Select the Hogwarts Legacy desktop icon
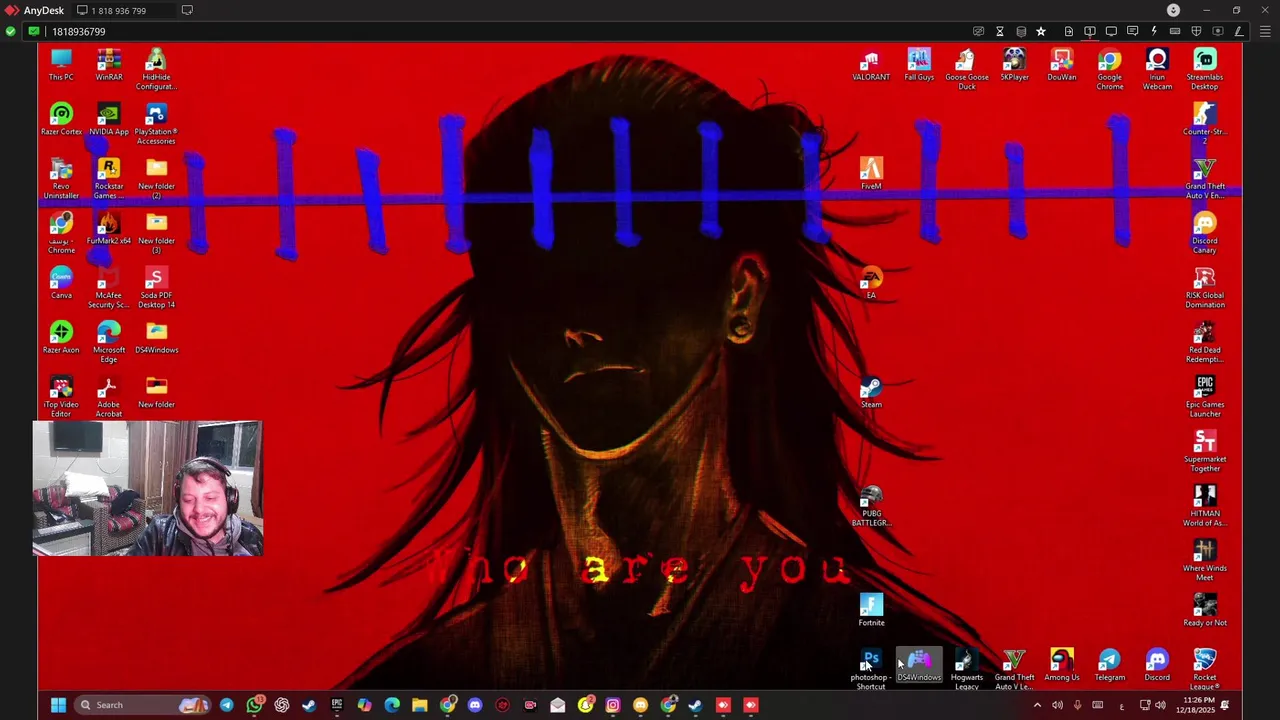The image size is (1280, 720). pyautogui.click(x=967, y=670)
